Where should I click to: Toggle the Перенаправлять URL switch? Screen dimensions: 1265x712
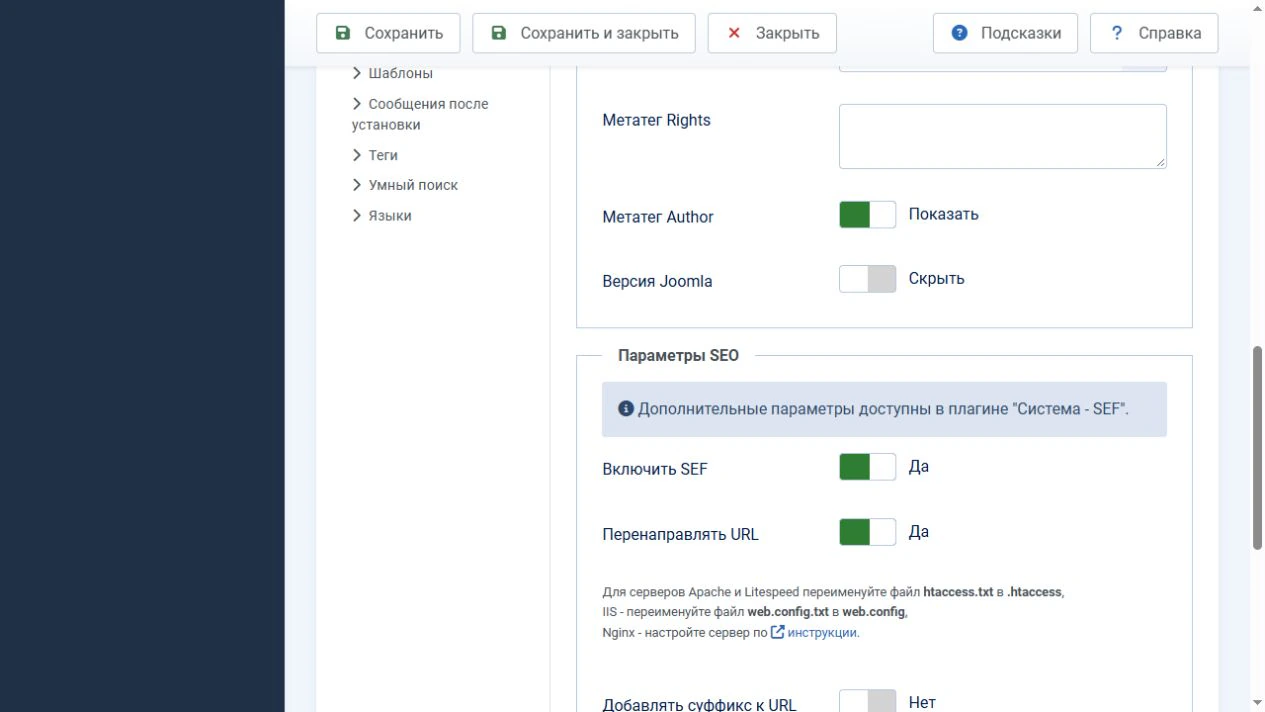(x=867, y=532)
